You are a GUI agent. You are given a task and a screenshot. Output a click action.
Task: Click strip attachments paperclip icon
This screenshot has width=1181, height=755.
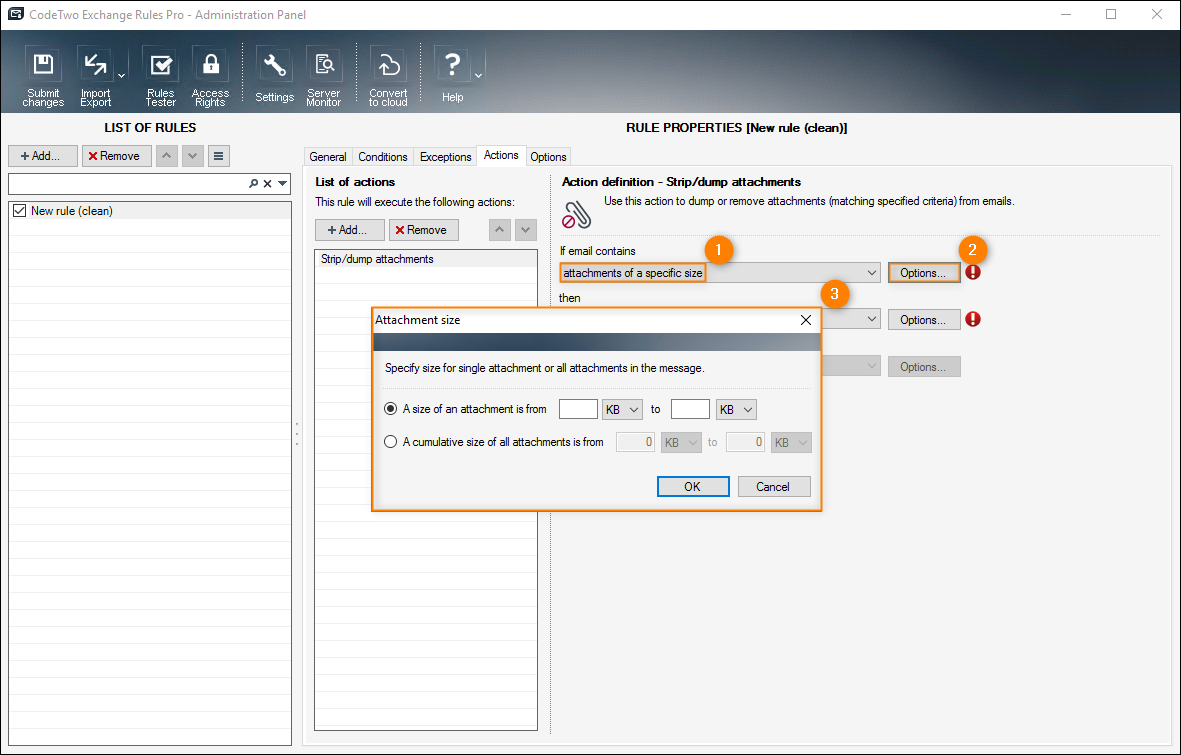pos(577,215)
